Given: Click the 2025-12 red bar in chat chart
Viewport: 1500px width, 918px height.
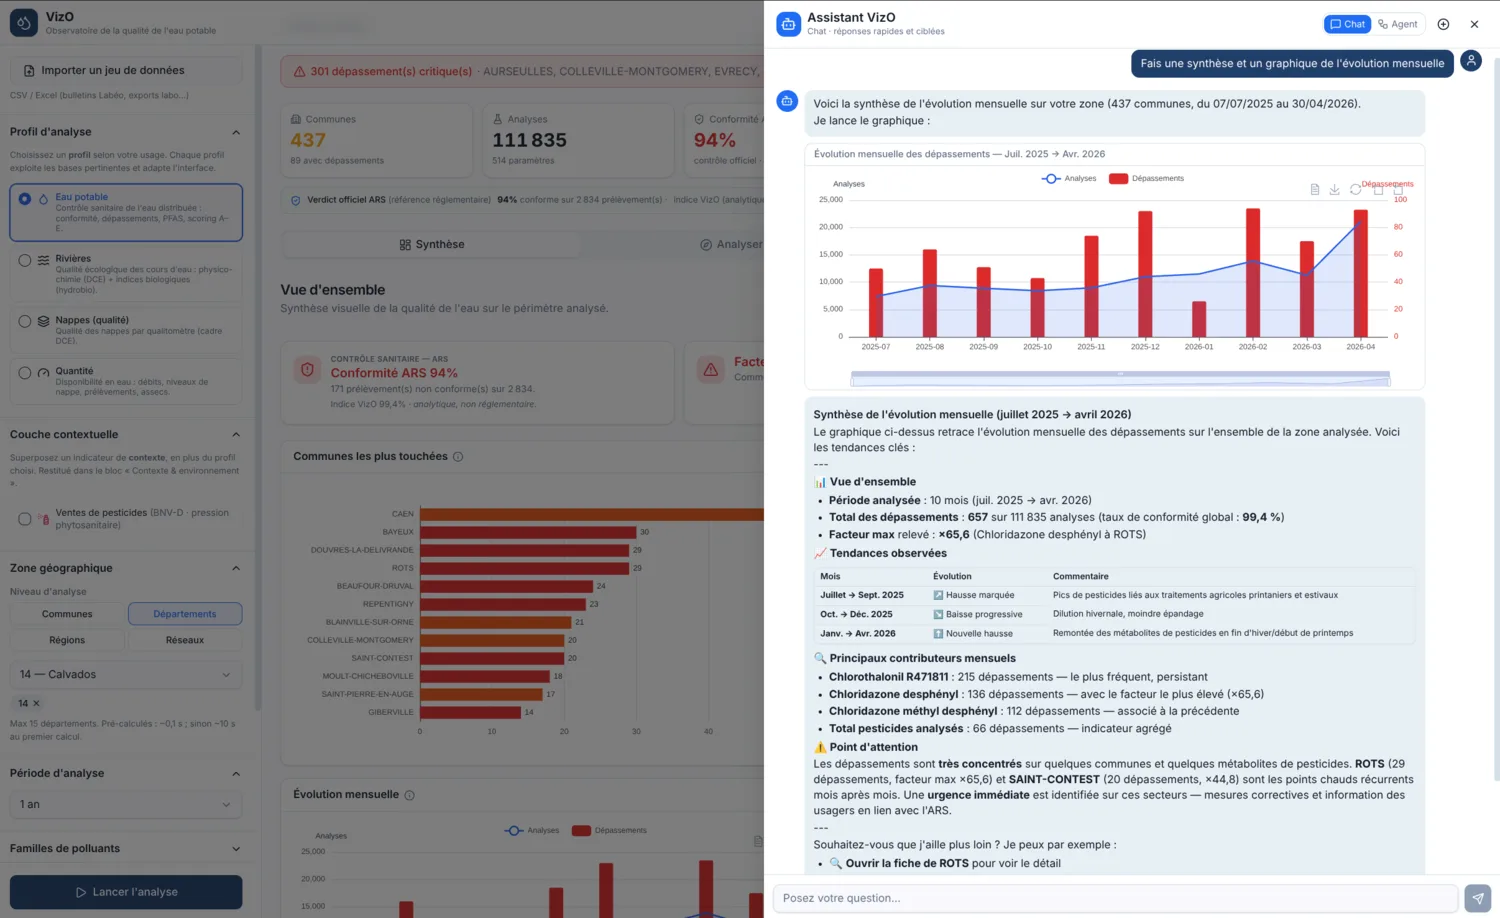Looking at the screenshot, I should (1145, 274).
